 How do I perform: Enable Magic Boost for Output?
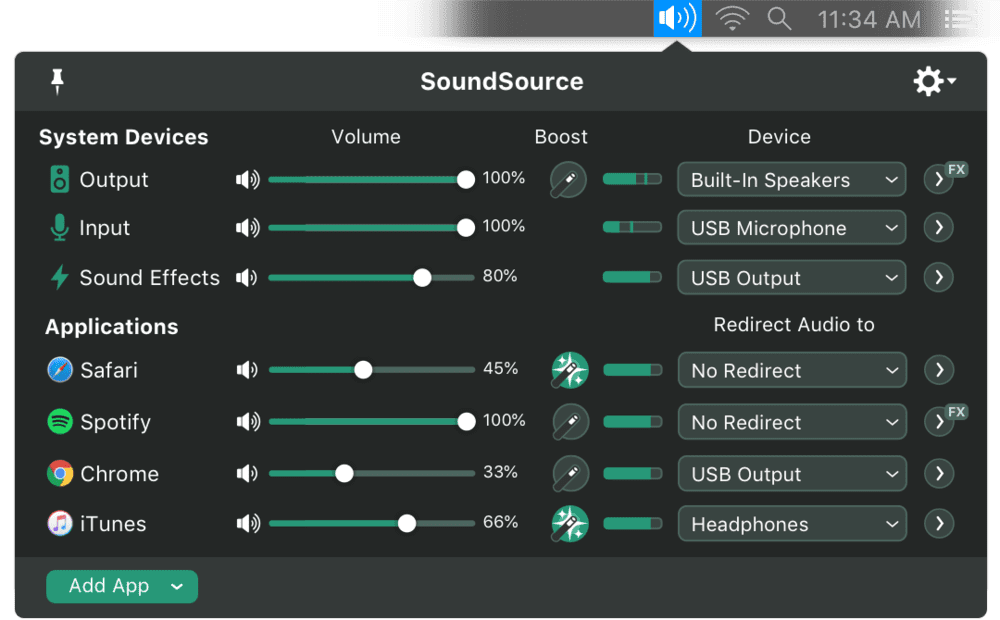point(568,180)
